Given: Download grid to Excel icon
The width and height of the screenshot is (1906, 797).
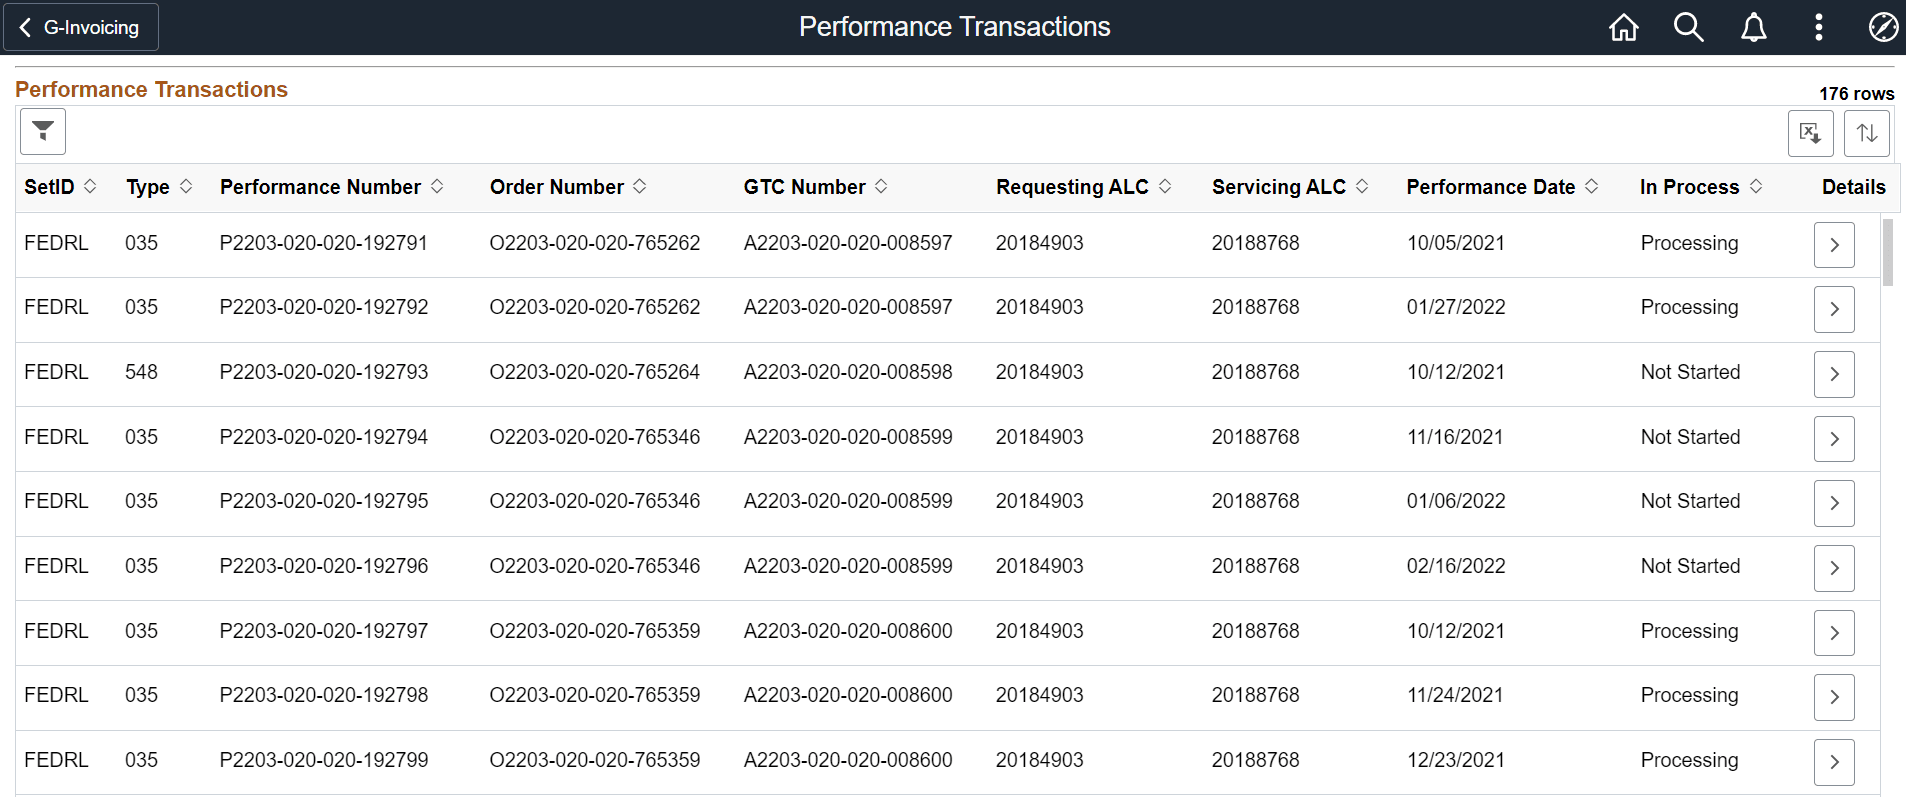Looking at the screenshot, I should click(x=1811, y=133).
